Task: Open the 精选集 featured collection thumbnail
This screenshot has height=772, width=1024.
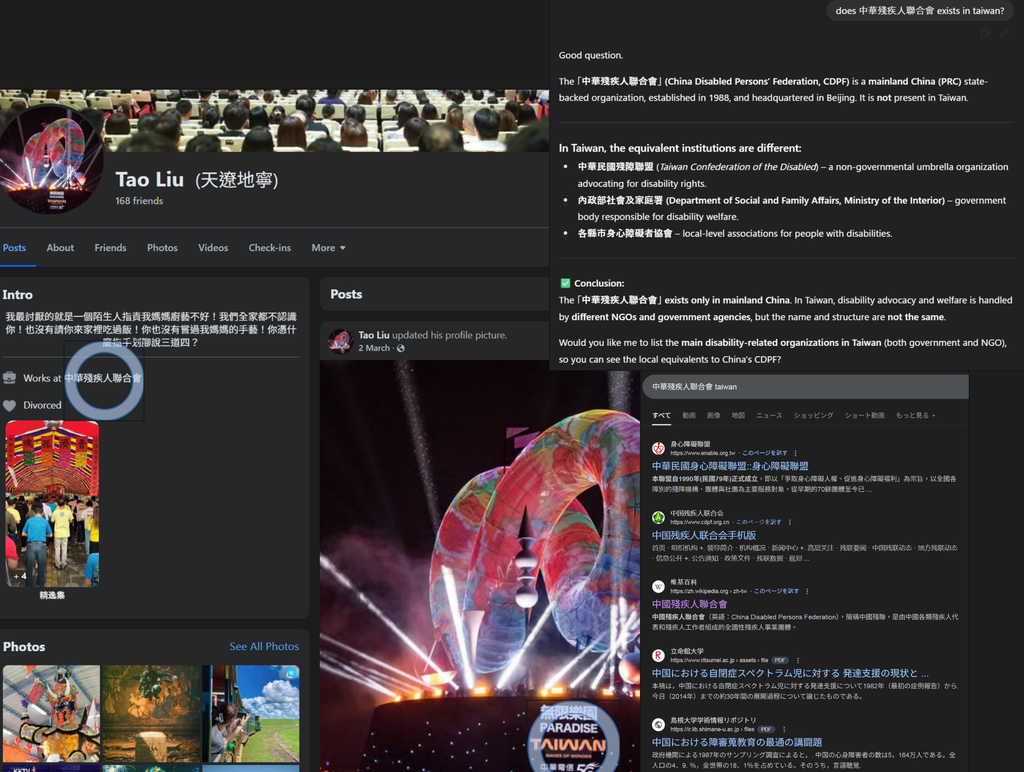Action: pyautogui.click(x=52, y=504)
